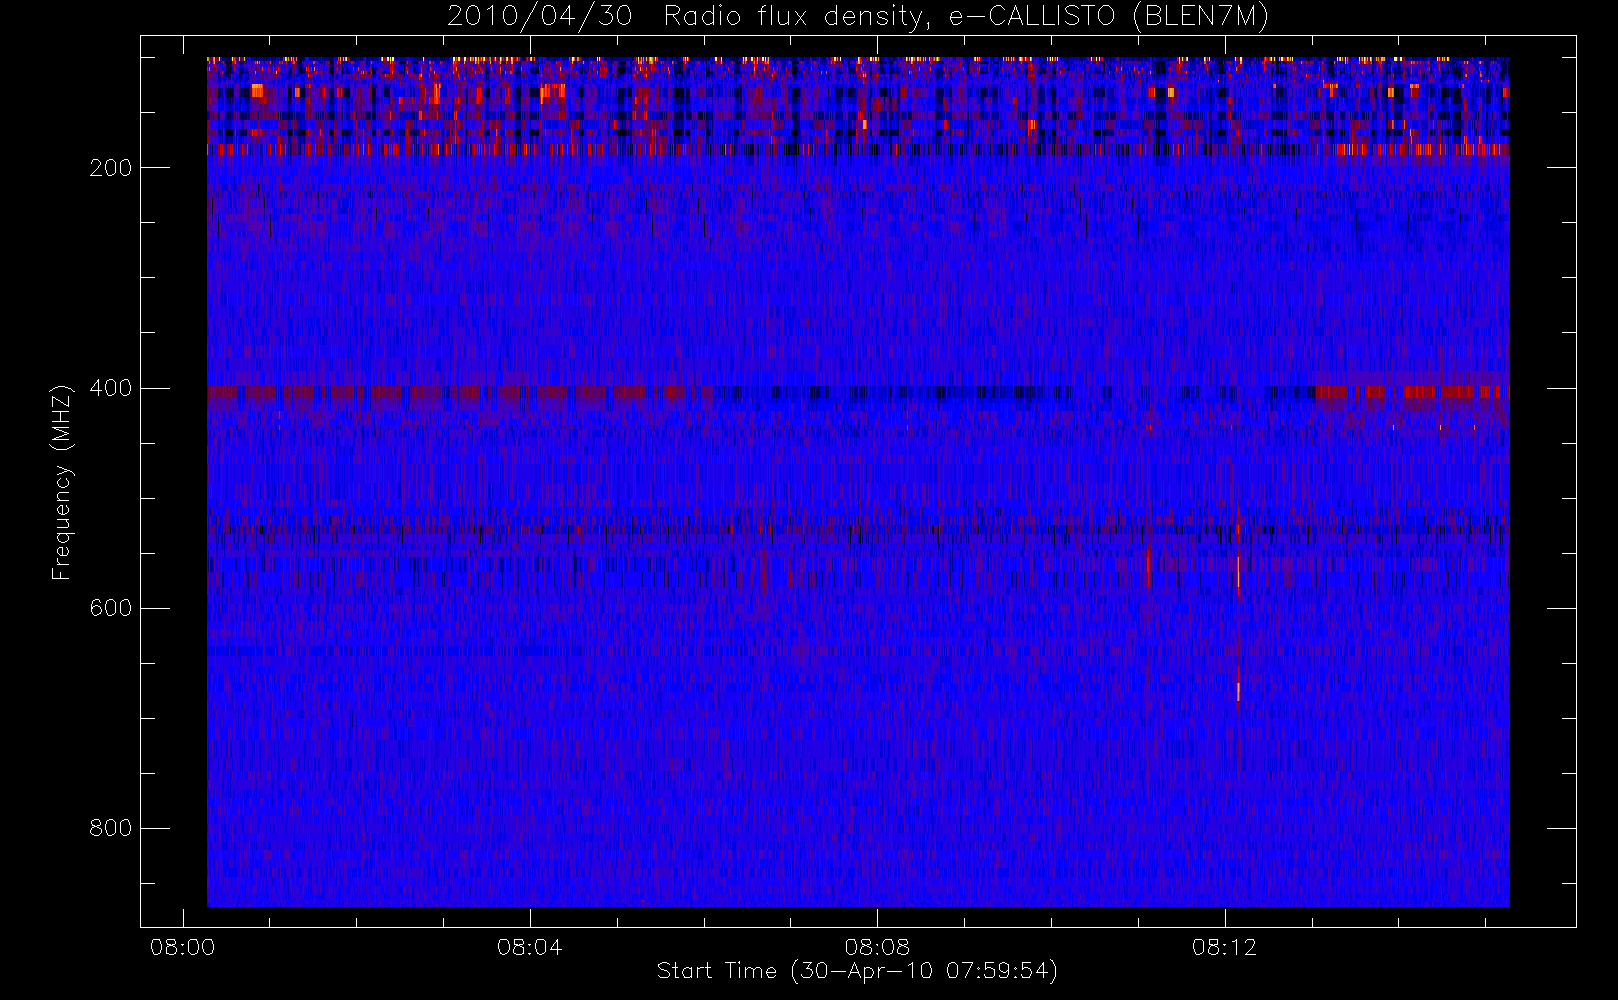
Task: Click the "800" frequency tick label
Action: [110, 828]
